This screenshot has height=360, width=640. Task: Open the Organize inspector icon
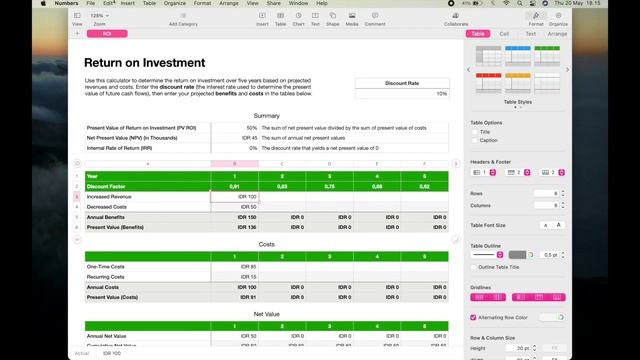coord(558,16)
